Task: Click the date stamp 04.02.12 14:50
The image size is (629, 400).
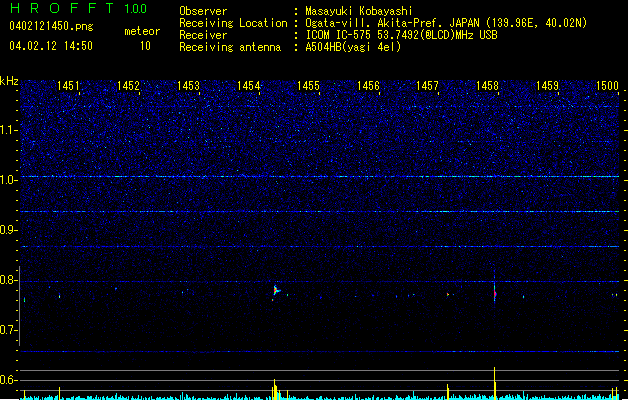Action: 51,46
